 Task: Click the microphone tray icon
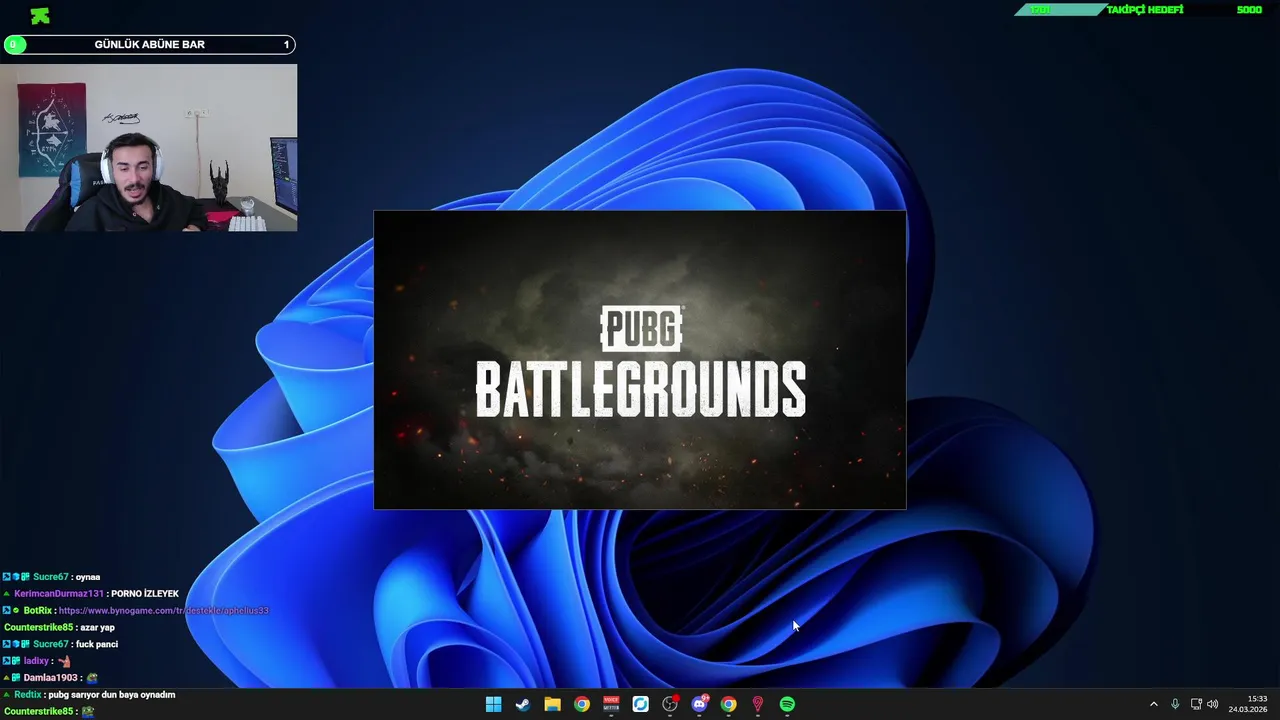tap(1175, 704)
